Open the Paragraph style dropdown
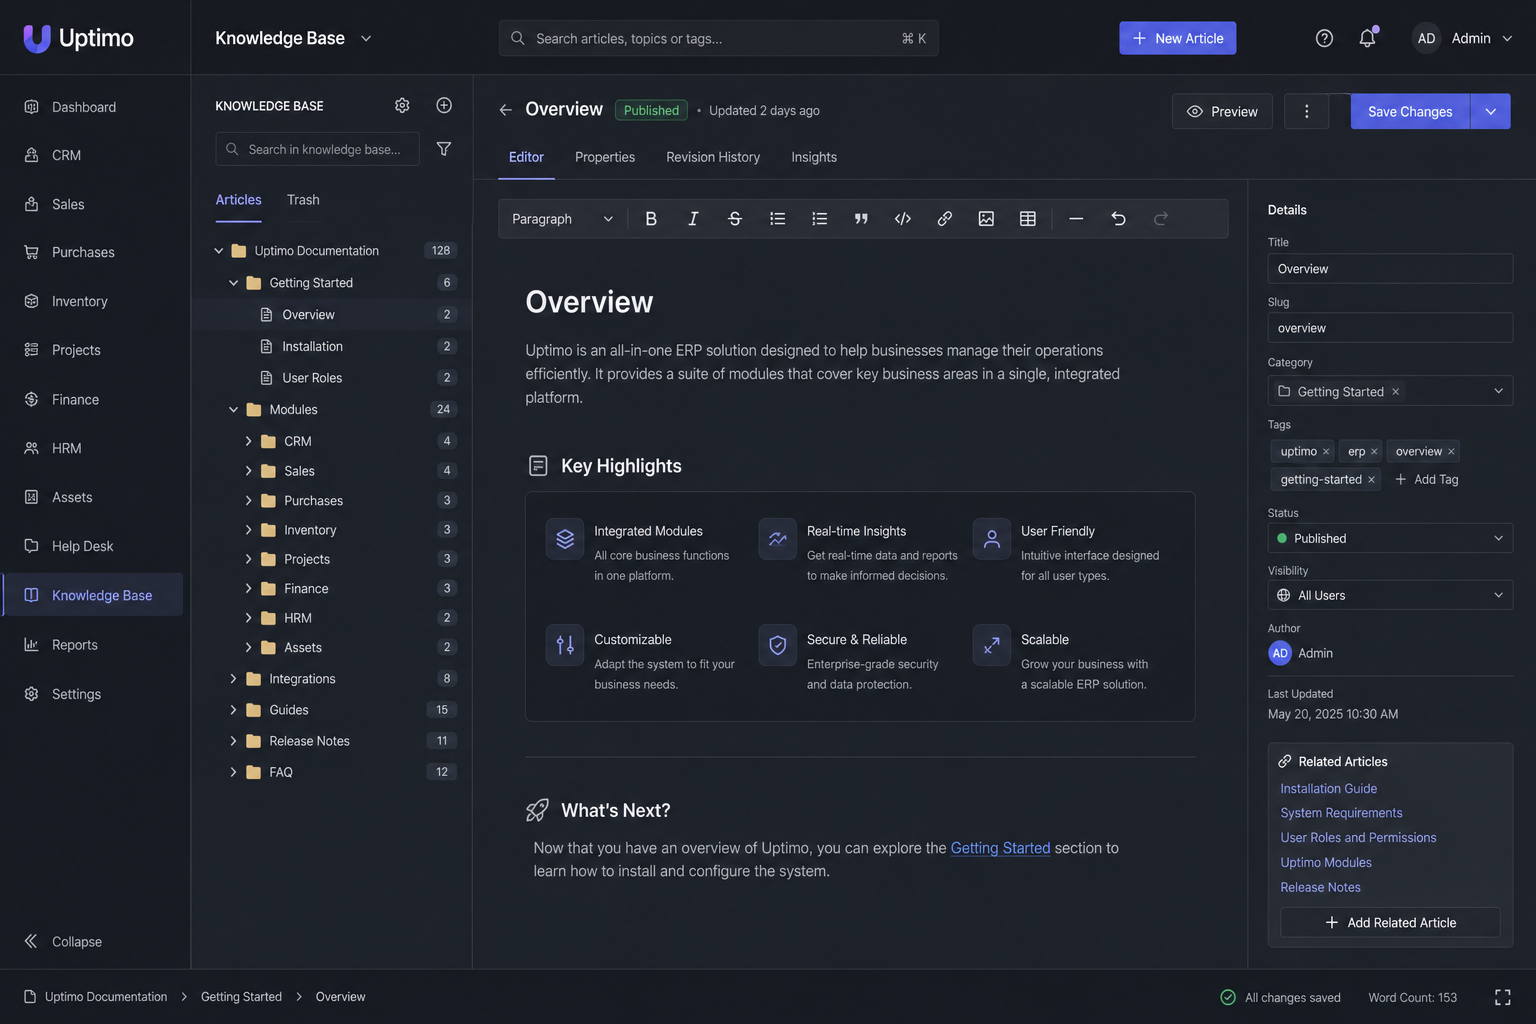This screenshot has height=1024, width=1536. 562,219
